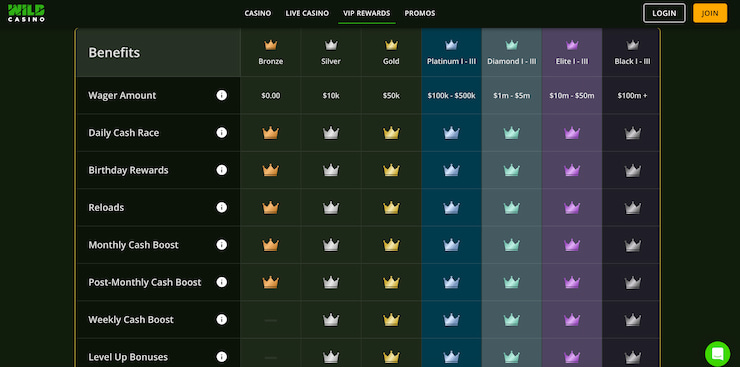Image resolution: width=740 pixels, height=367 pixels.
Task: Click the Gold tier label
Action: 391,61
